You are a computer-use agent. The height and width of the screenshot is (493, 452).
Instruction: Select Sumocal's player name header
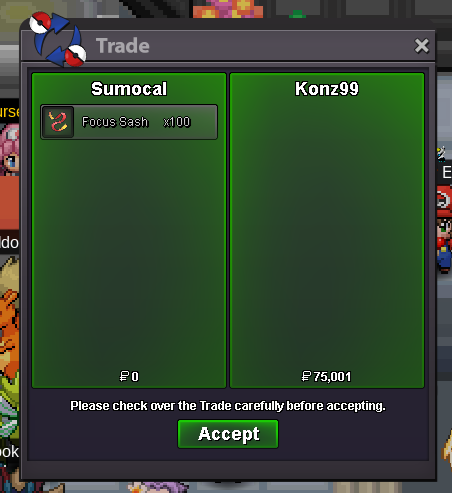[129, 89]
